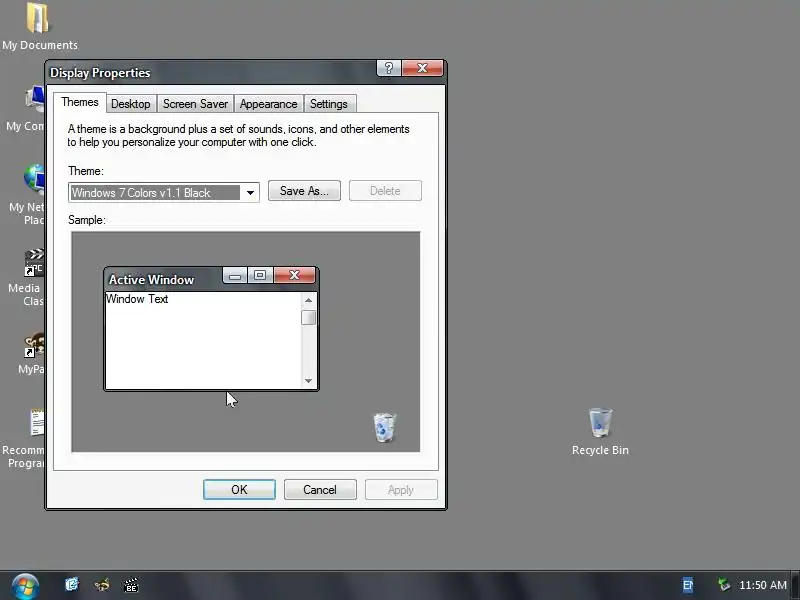Viewport: 800px width, 600px height.
Task: Launch the BE clapperboard quick launch icon
Action: click(131, 585)
